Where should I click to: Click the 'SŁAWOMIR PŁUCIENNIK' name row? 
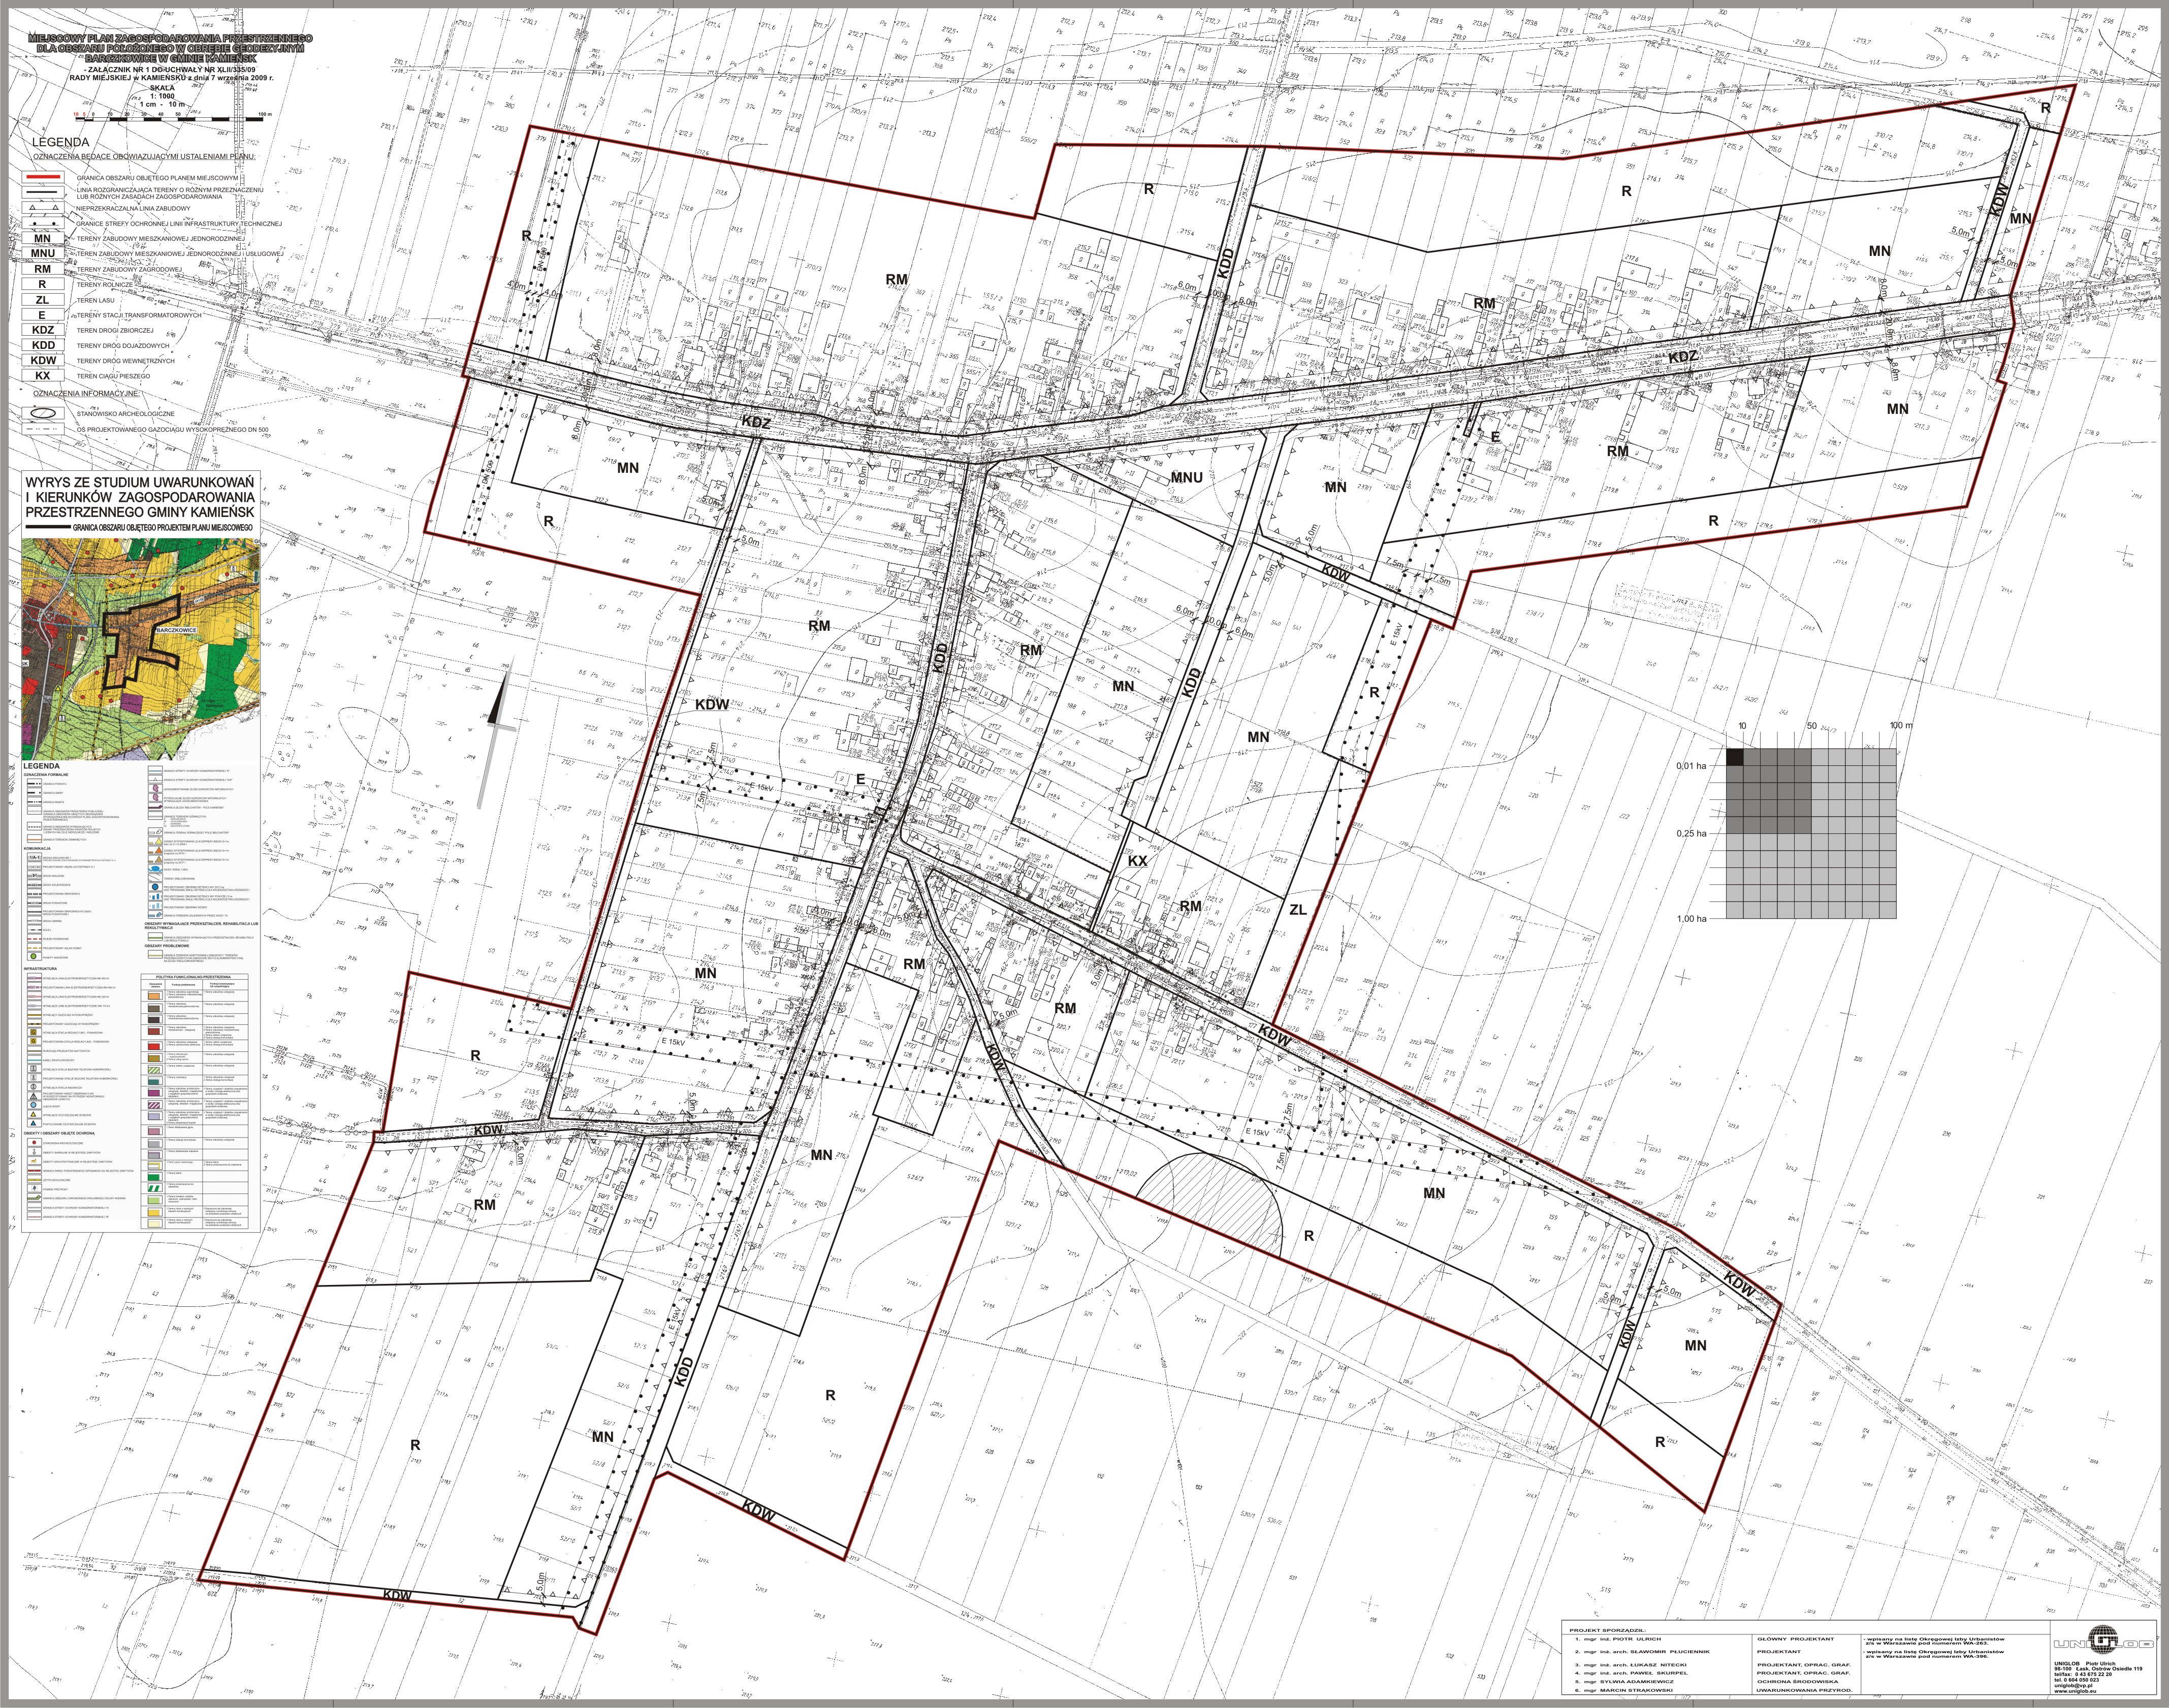tap(1643, 1652)
